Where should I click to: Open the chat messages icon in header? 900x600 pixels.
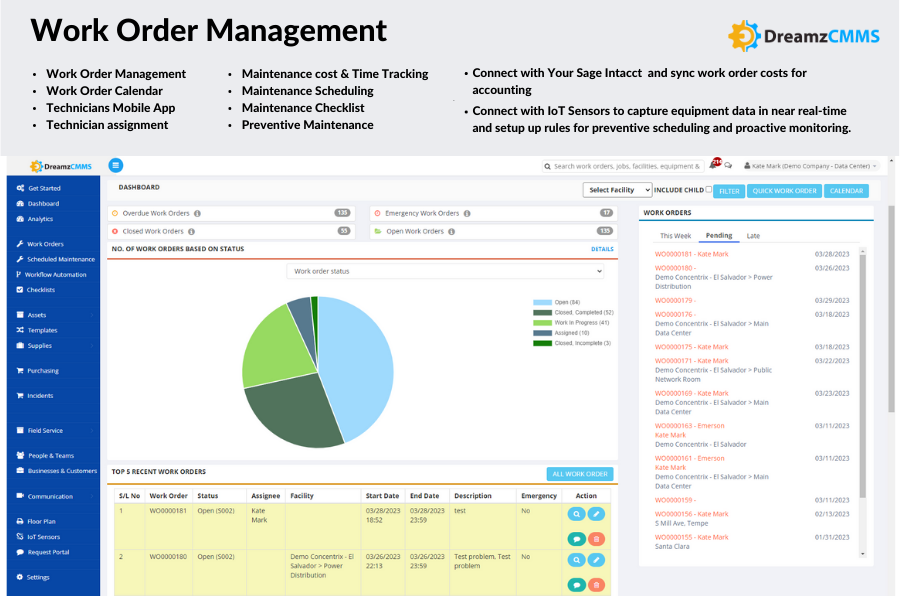tap(729, 166)
